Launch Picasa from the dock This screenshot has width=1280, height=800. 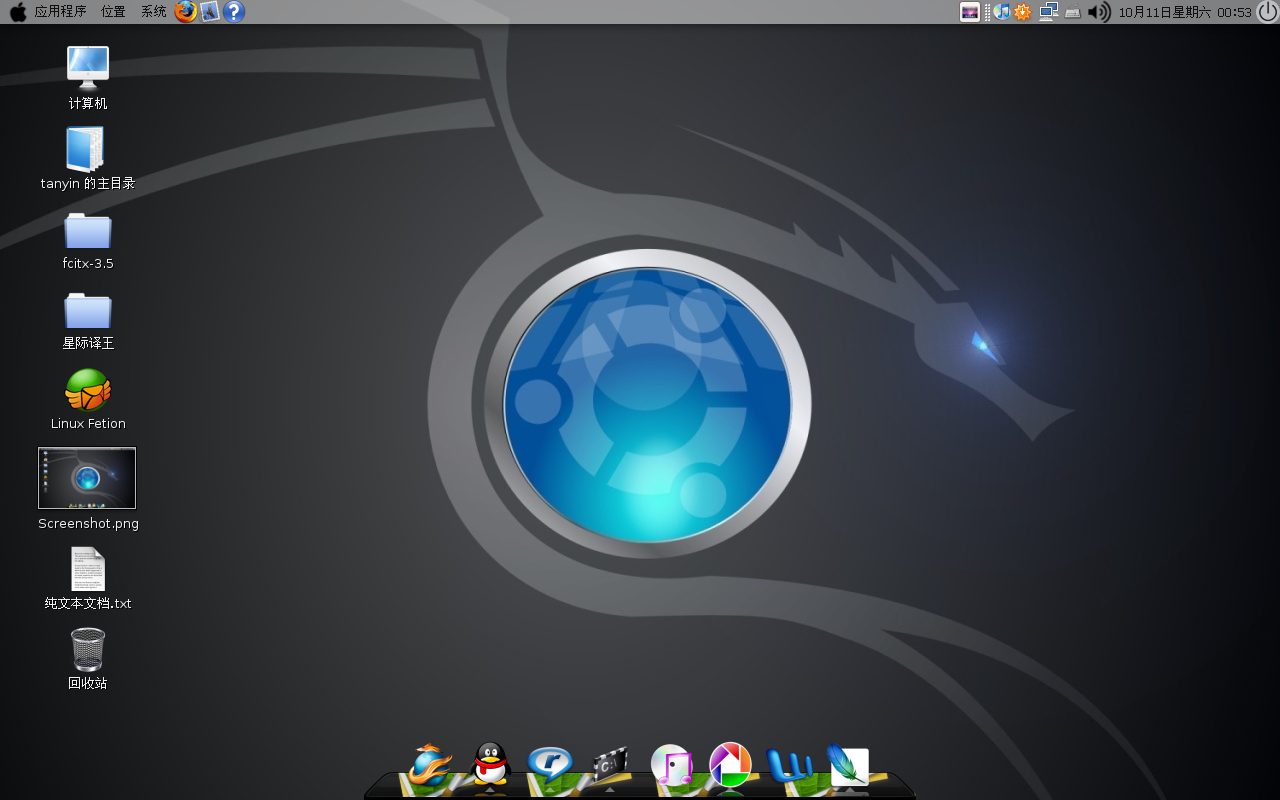[730, 765]
